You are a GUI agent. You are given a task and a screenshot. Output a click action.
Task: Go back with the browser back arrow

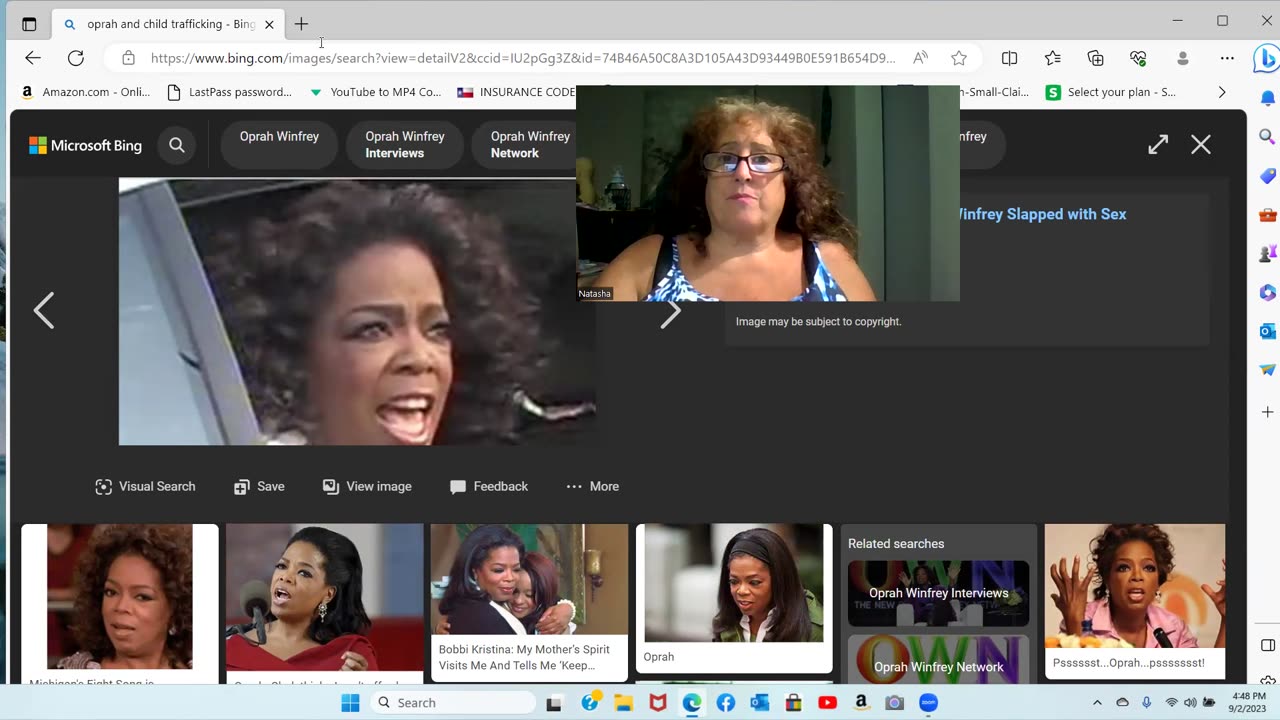coord(33,58)
